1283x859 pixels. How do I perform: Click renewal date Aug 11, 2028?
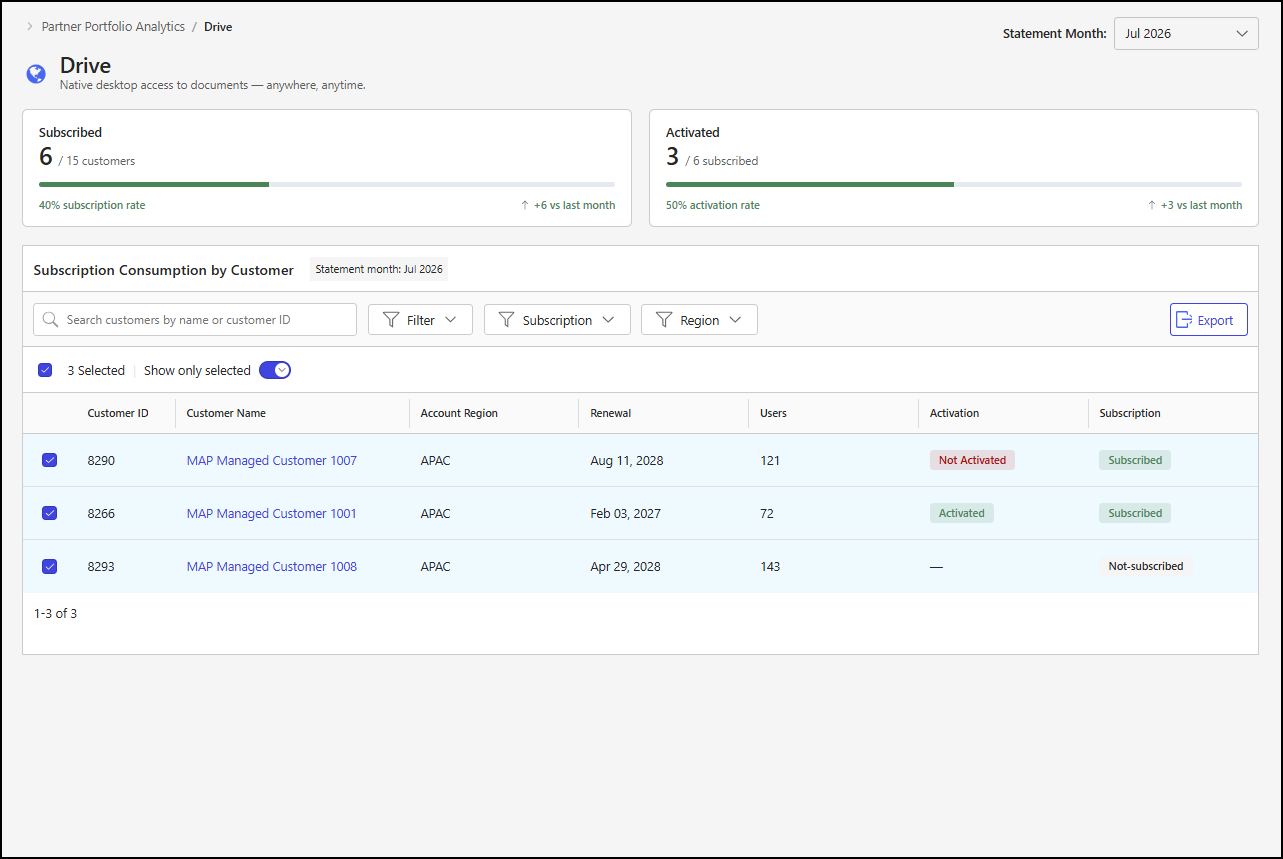coord(627,460)
